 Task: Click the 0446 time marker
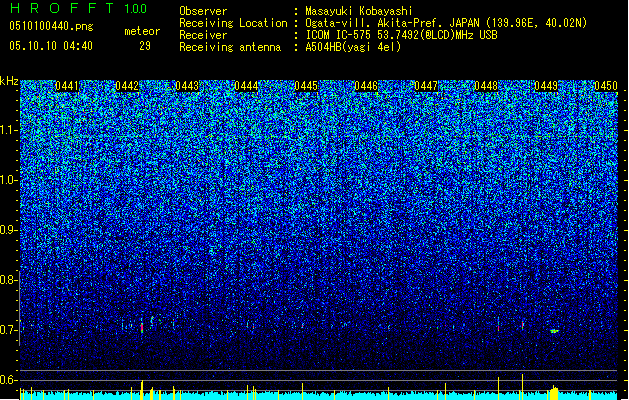coord(366,86)
